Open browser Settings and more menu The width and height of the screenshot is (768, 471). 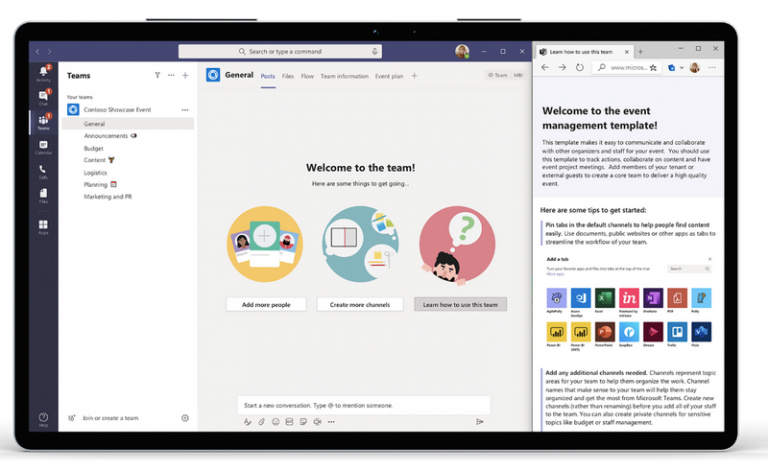tap(712, 68)
